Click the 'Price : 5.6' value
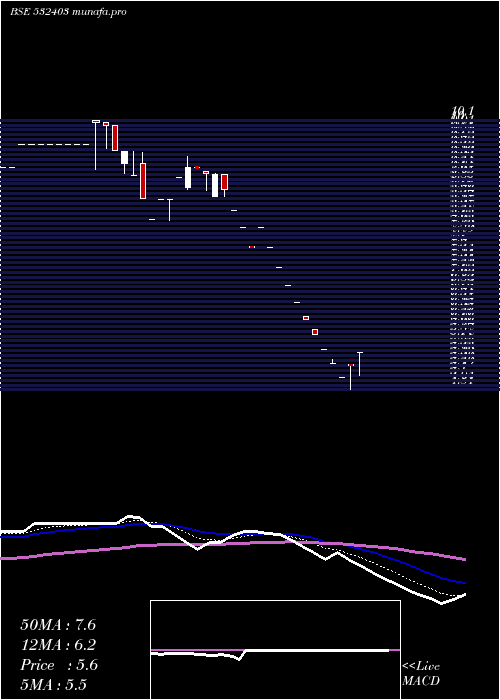Image resolution: width=500 pixels, height=700 pixels. coord(59,665)
